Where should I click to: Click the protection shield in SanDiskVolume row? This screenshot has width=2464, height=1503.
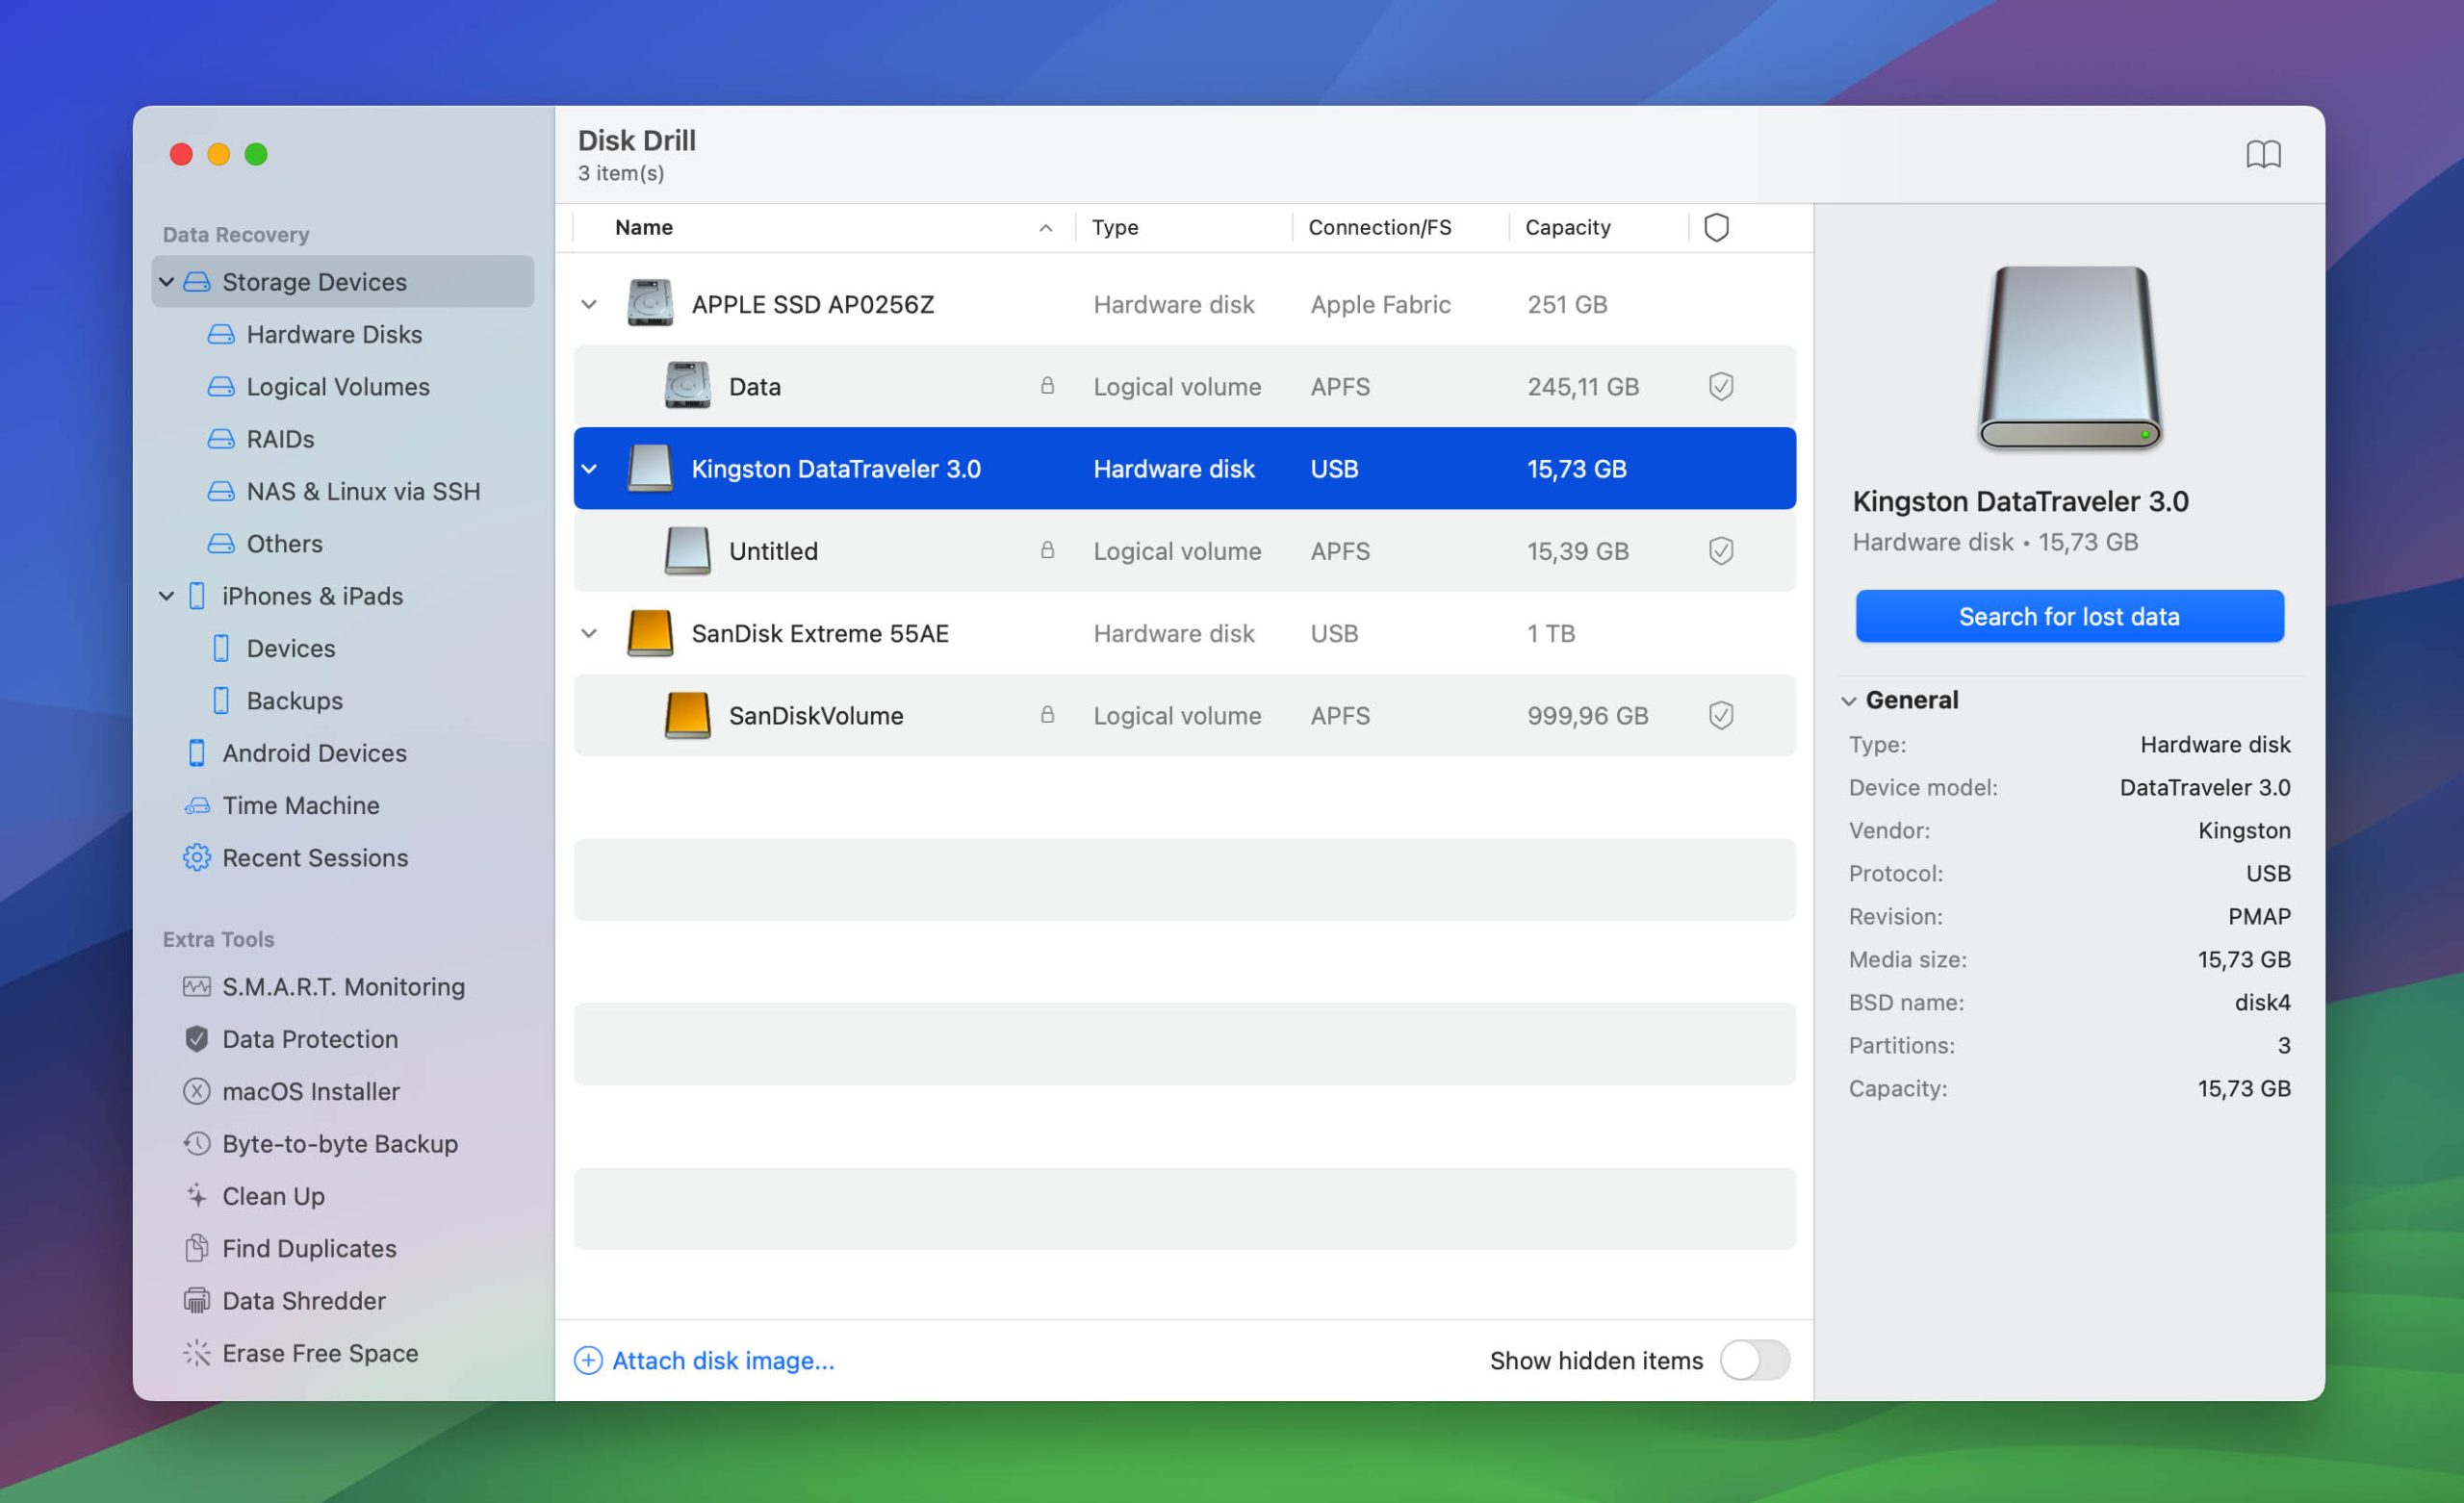[x=1721, y=715]
